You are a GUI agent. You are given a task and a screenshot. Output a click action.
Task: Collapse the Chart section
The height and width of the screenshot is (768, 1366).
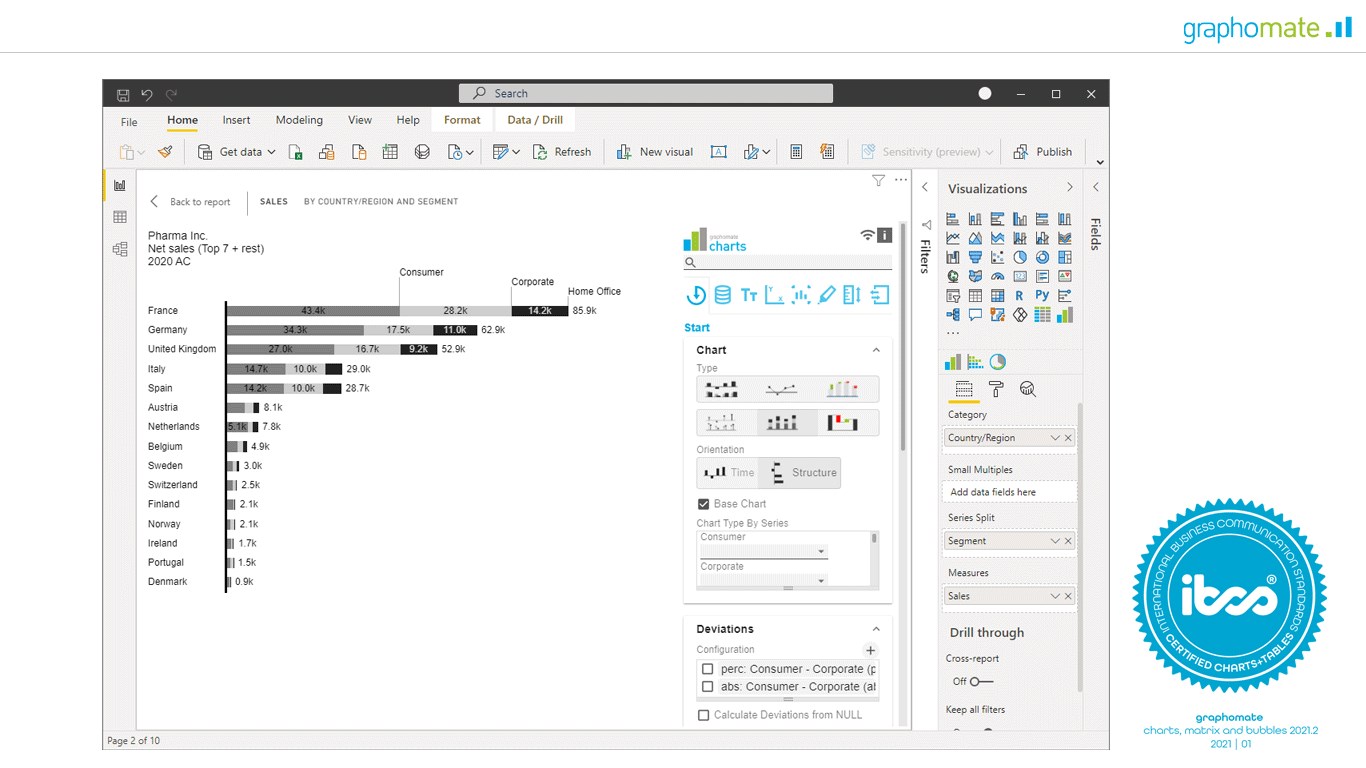876,350
